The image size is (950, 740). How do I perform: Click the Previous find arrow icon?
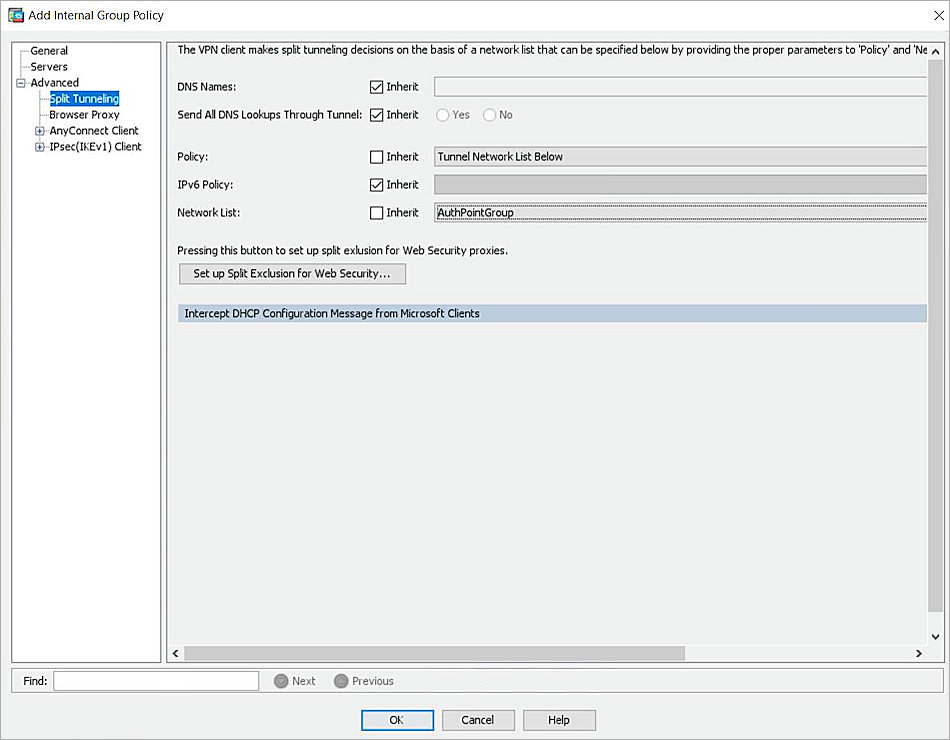point(341,681)
